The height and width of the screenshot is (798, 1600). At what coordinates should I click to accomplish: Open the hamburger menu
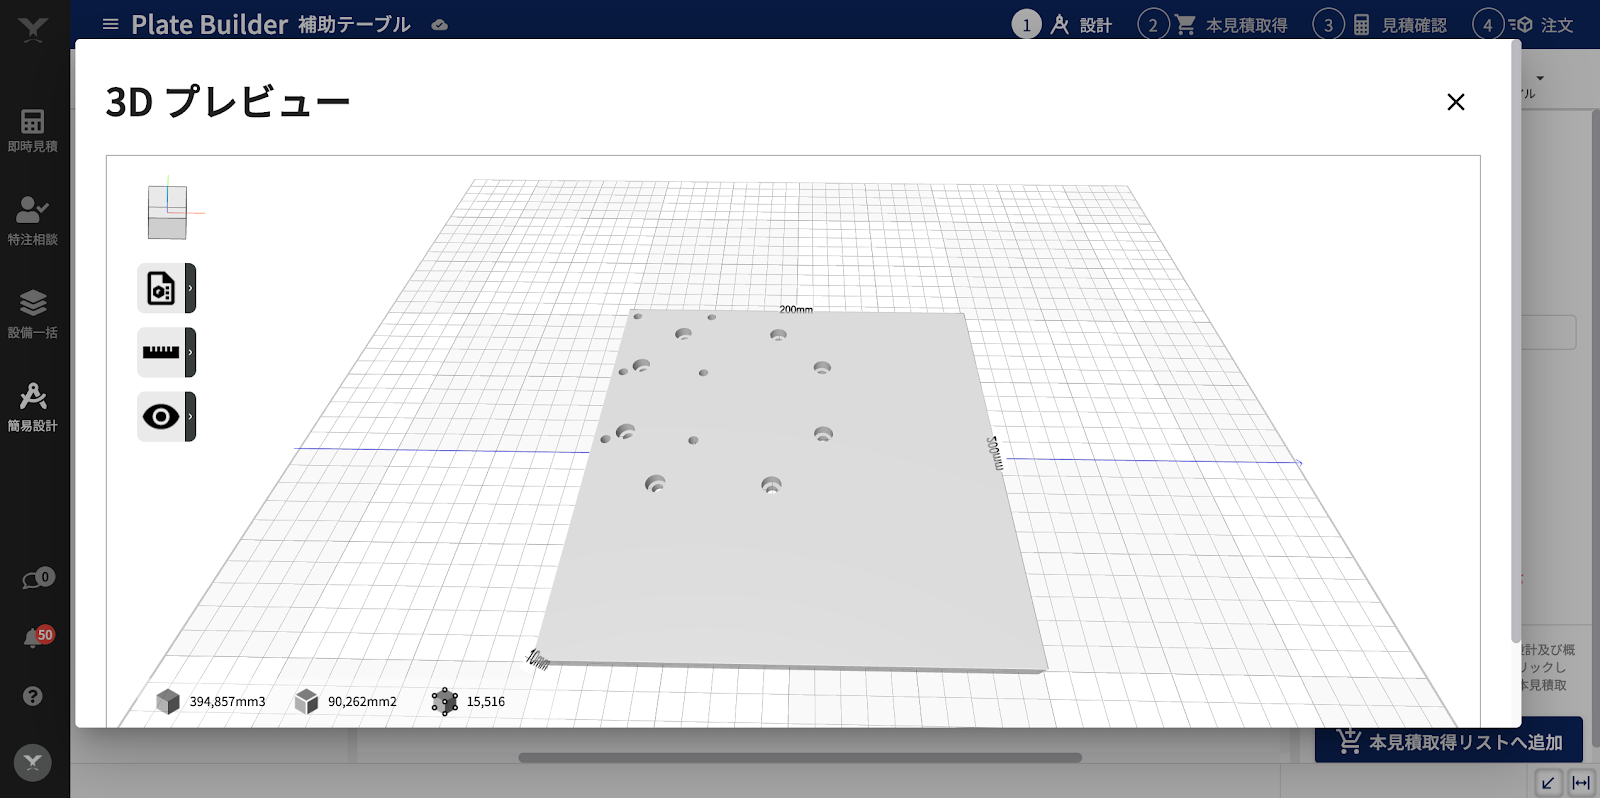(111, 24)
